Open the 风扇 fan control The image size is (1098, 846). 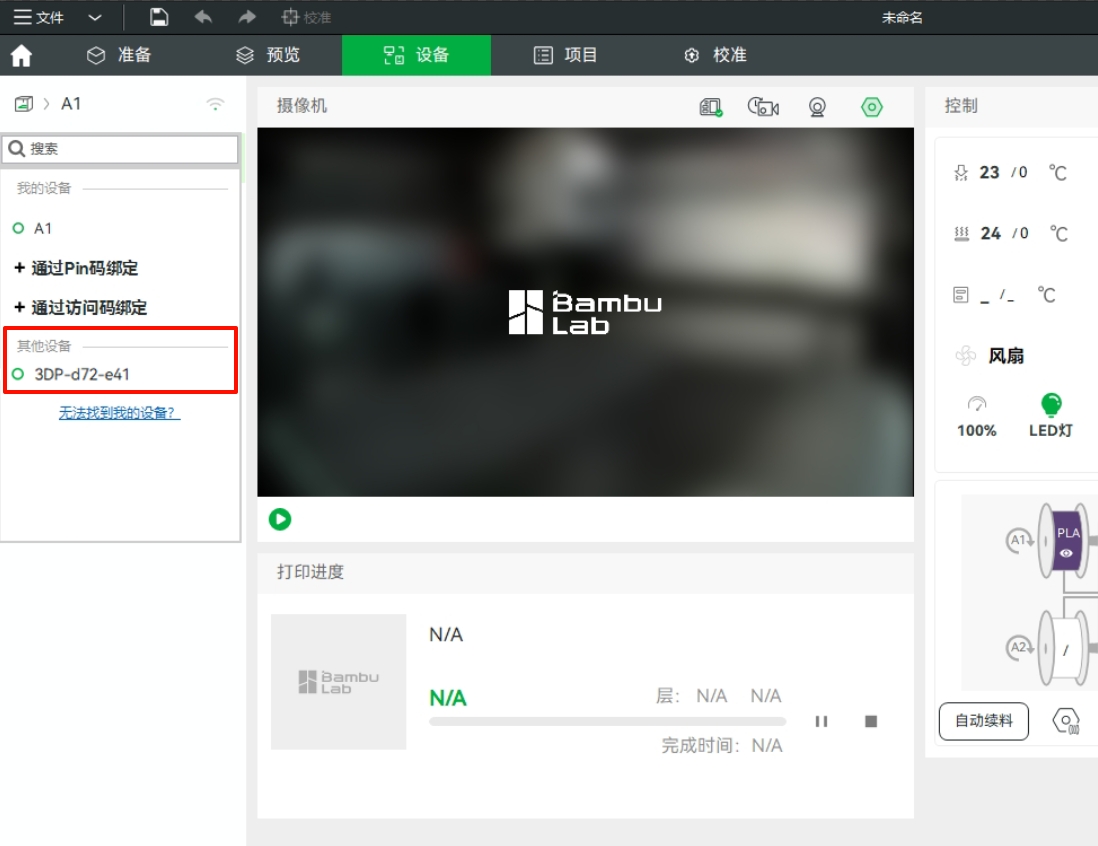990,356
